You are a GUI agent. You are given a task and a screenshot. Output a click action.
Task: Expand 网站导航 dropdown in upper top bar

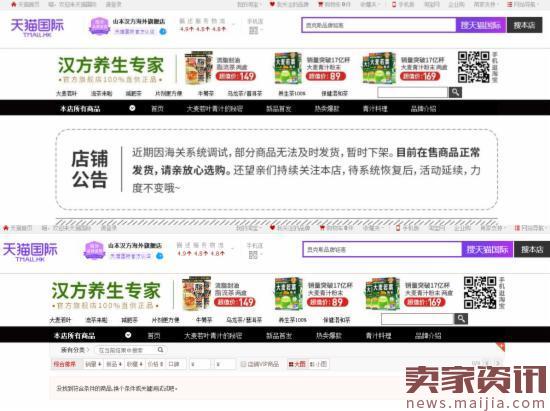pos(523,4)
